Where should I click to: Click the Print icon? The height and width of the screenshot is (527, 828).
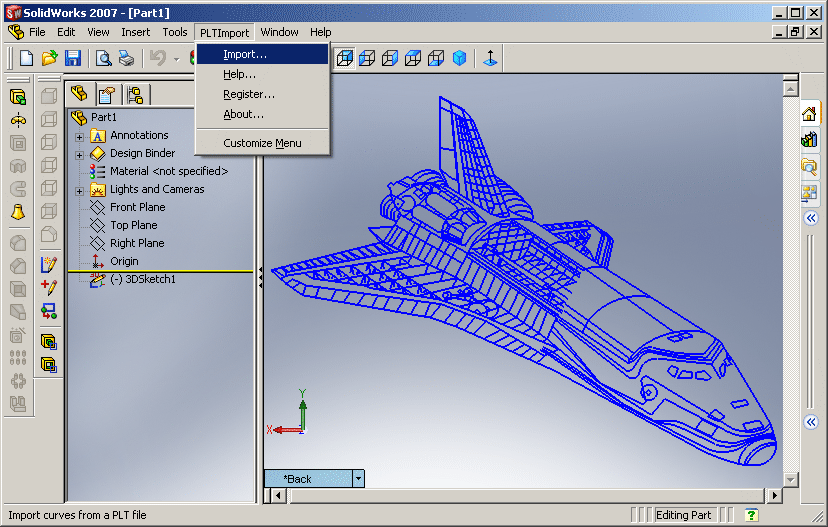tap(126, 59)
